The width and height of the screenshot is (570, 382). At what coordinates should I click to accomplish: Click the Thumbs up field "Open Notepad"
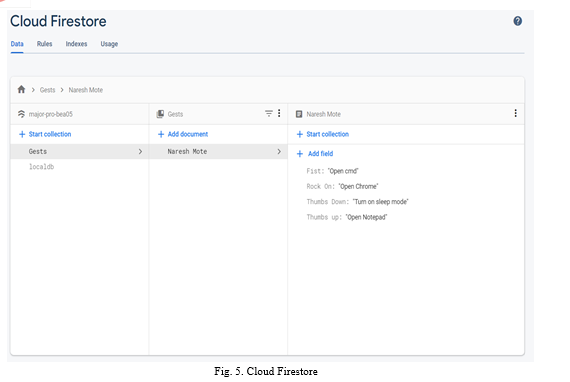[366, 217]
